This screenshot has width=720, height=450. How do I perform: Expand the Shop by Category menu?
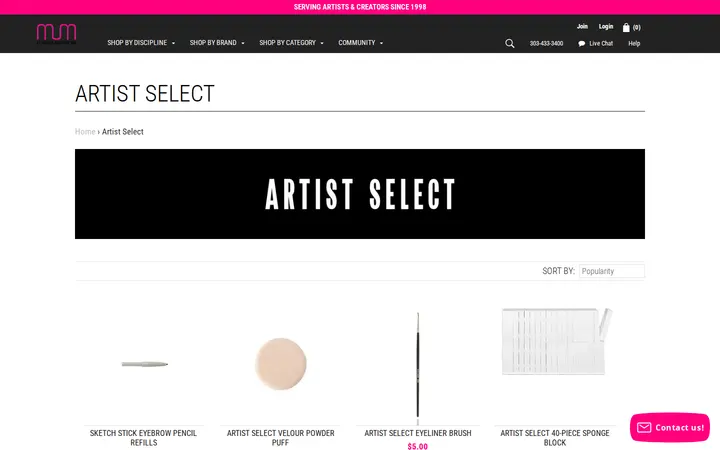tap(292, 43)
